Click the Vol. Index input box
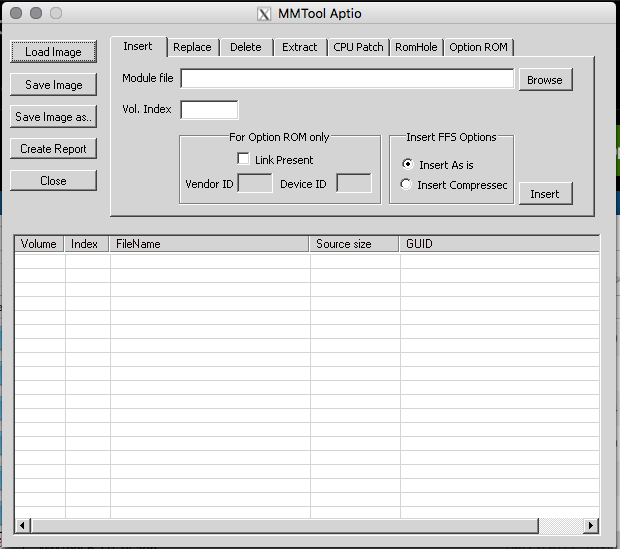620x549 pixels. (209, 110)
